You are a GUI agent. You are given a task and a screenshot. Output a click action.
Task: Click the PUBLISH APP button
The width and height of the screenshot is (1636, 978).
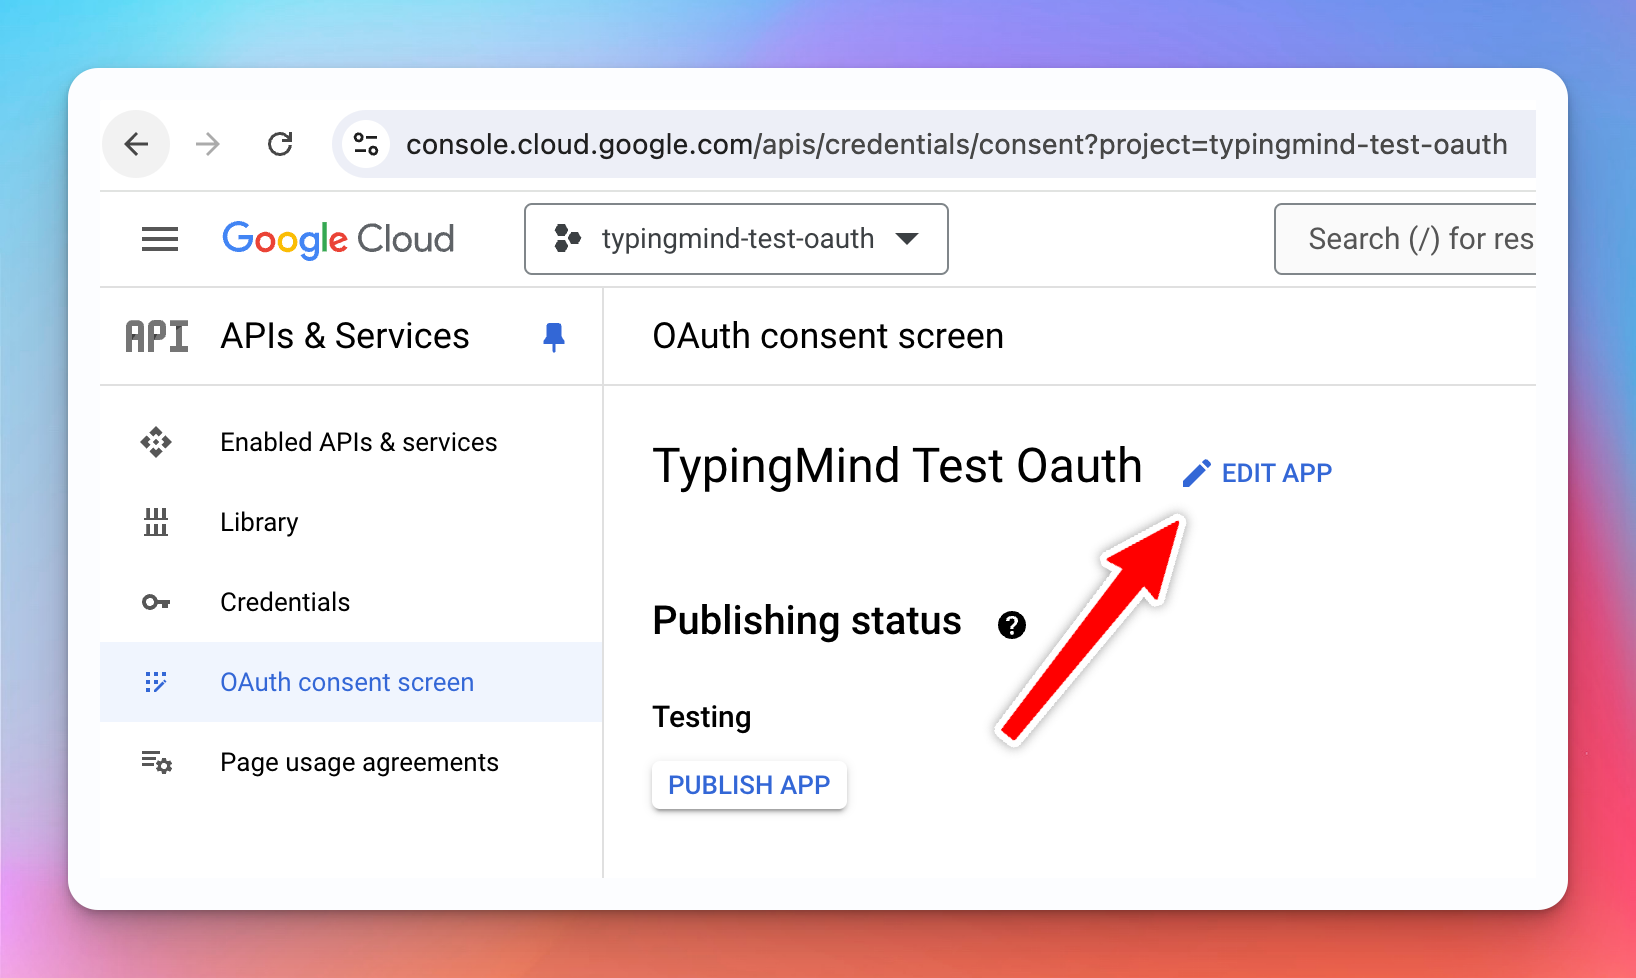(749, 785)
